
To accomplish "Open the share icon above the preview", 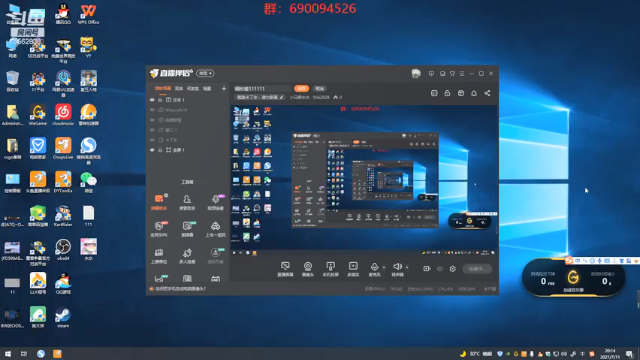I will (487, 93).
